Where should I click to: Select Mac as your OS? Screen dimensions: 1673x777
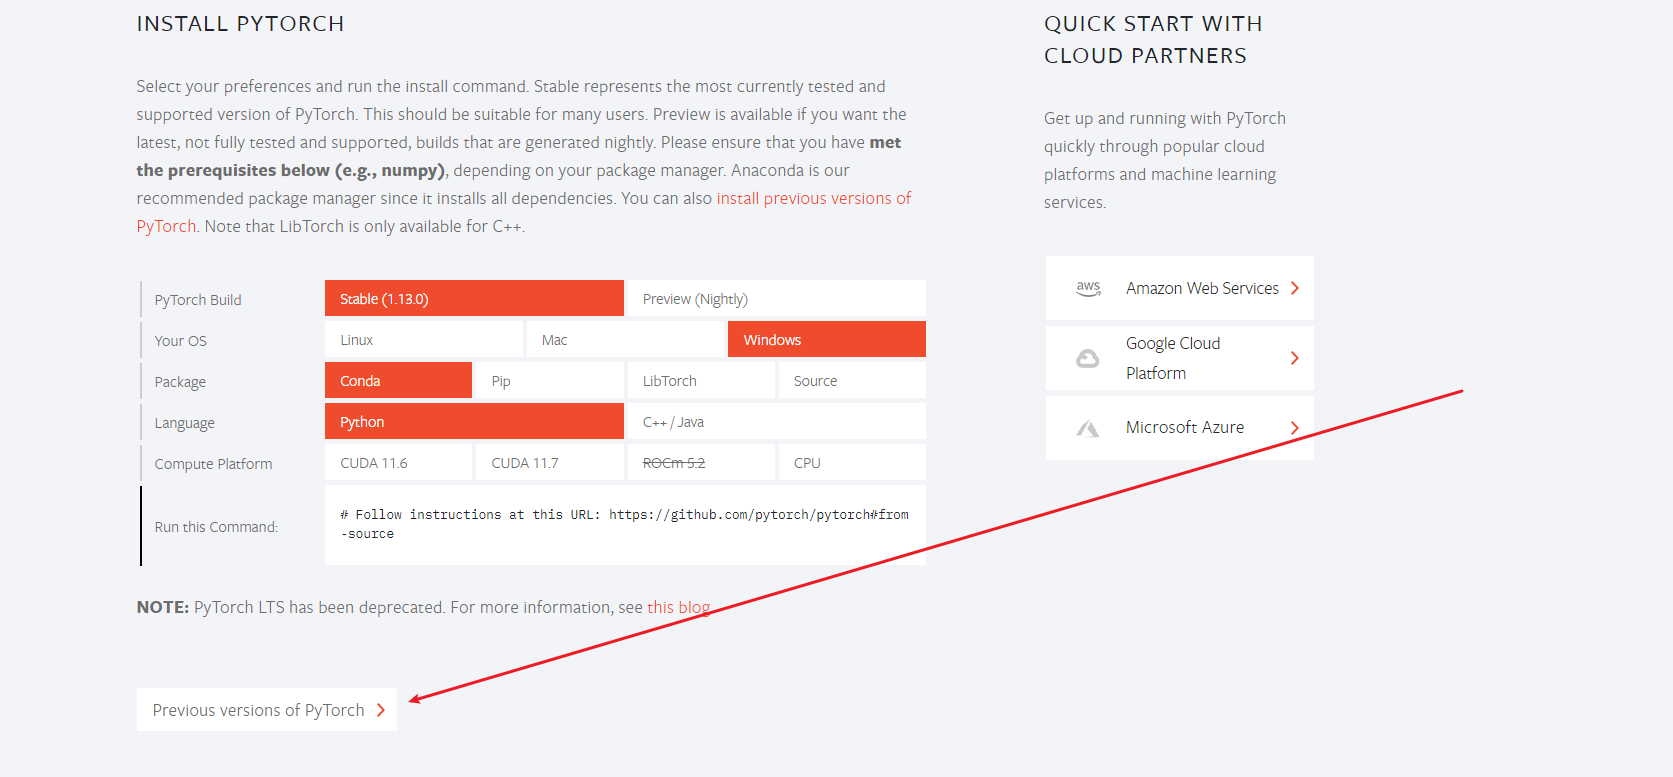click(625, 339)
